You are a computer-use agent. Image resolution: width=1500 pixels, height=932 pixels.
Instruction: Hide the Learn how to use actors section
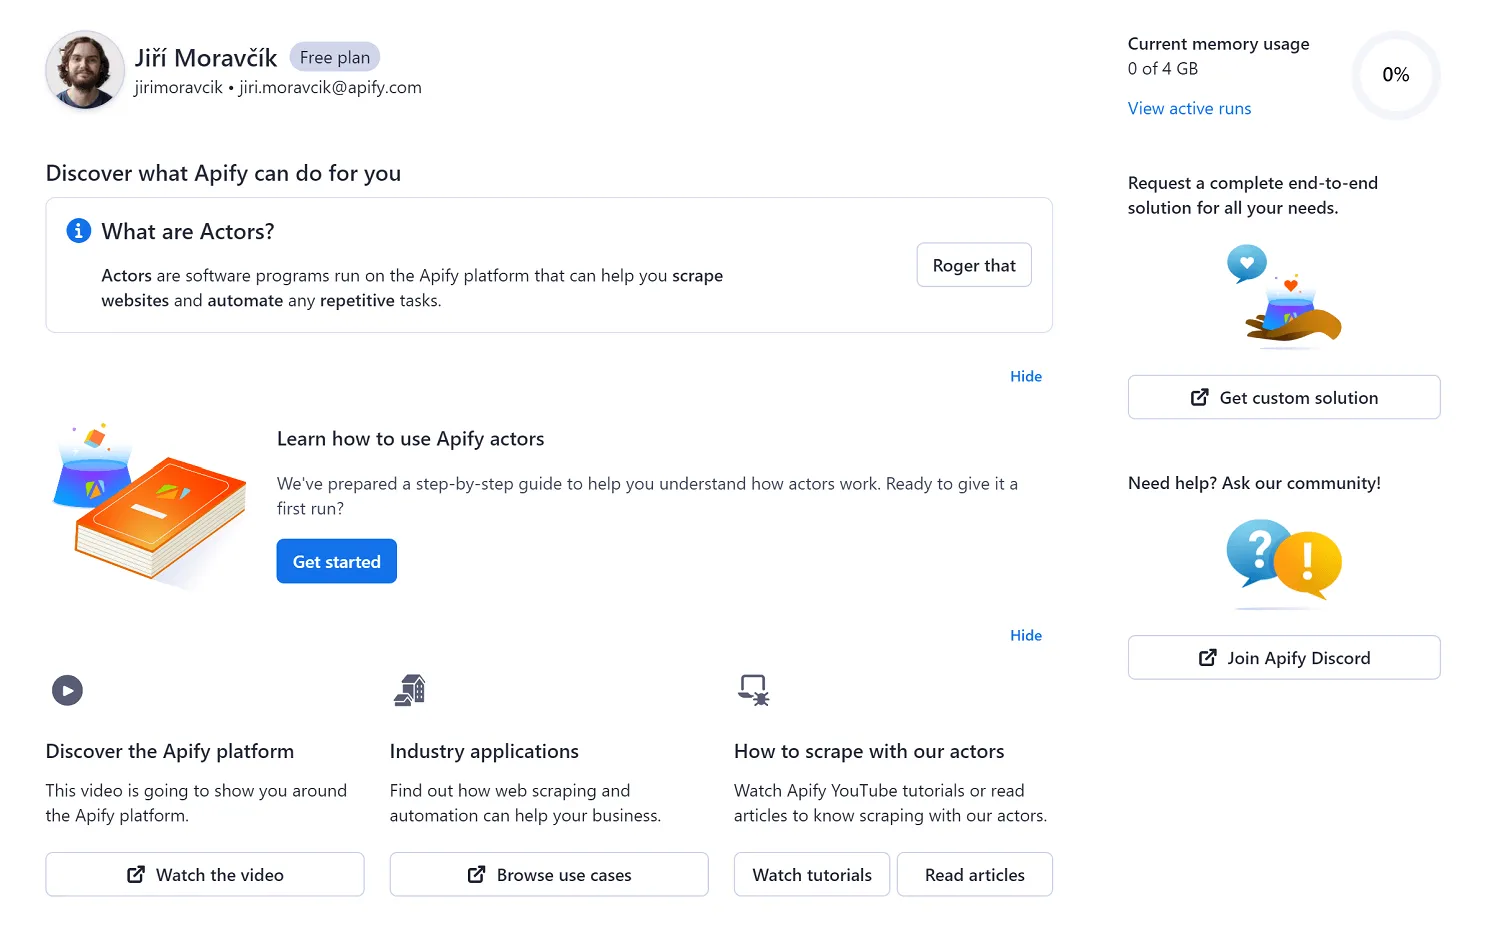1026,376
